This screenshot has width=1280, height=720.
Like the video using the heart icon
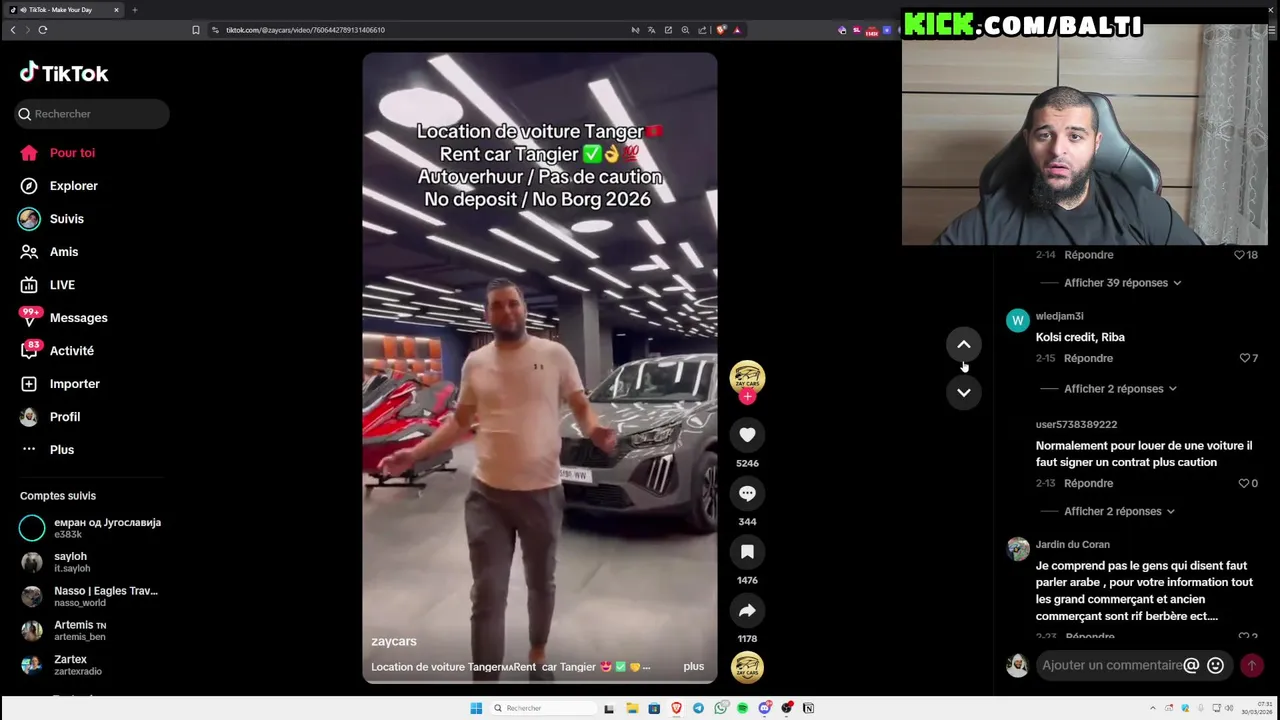(747, 435)
